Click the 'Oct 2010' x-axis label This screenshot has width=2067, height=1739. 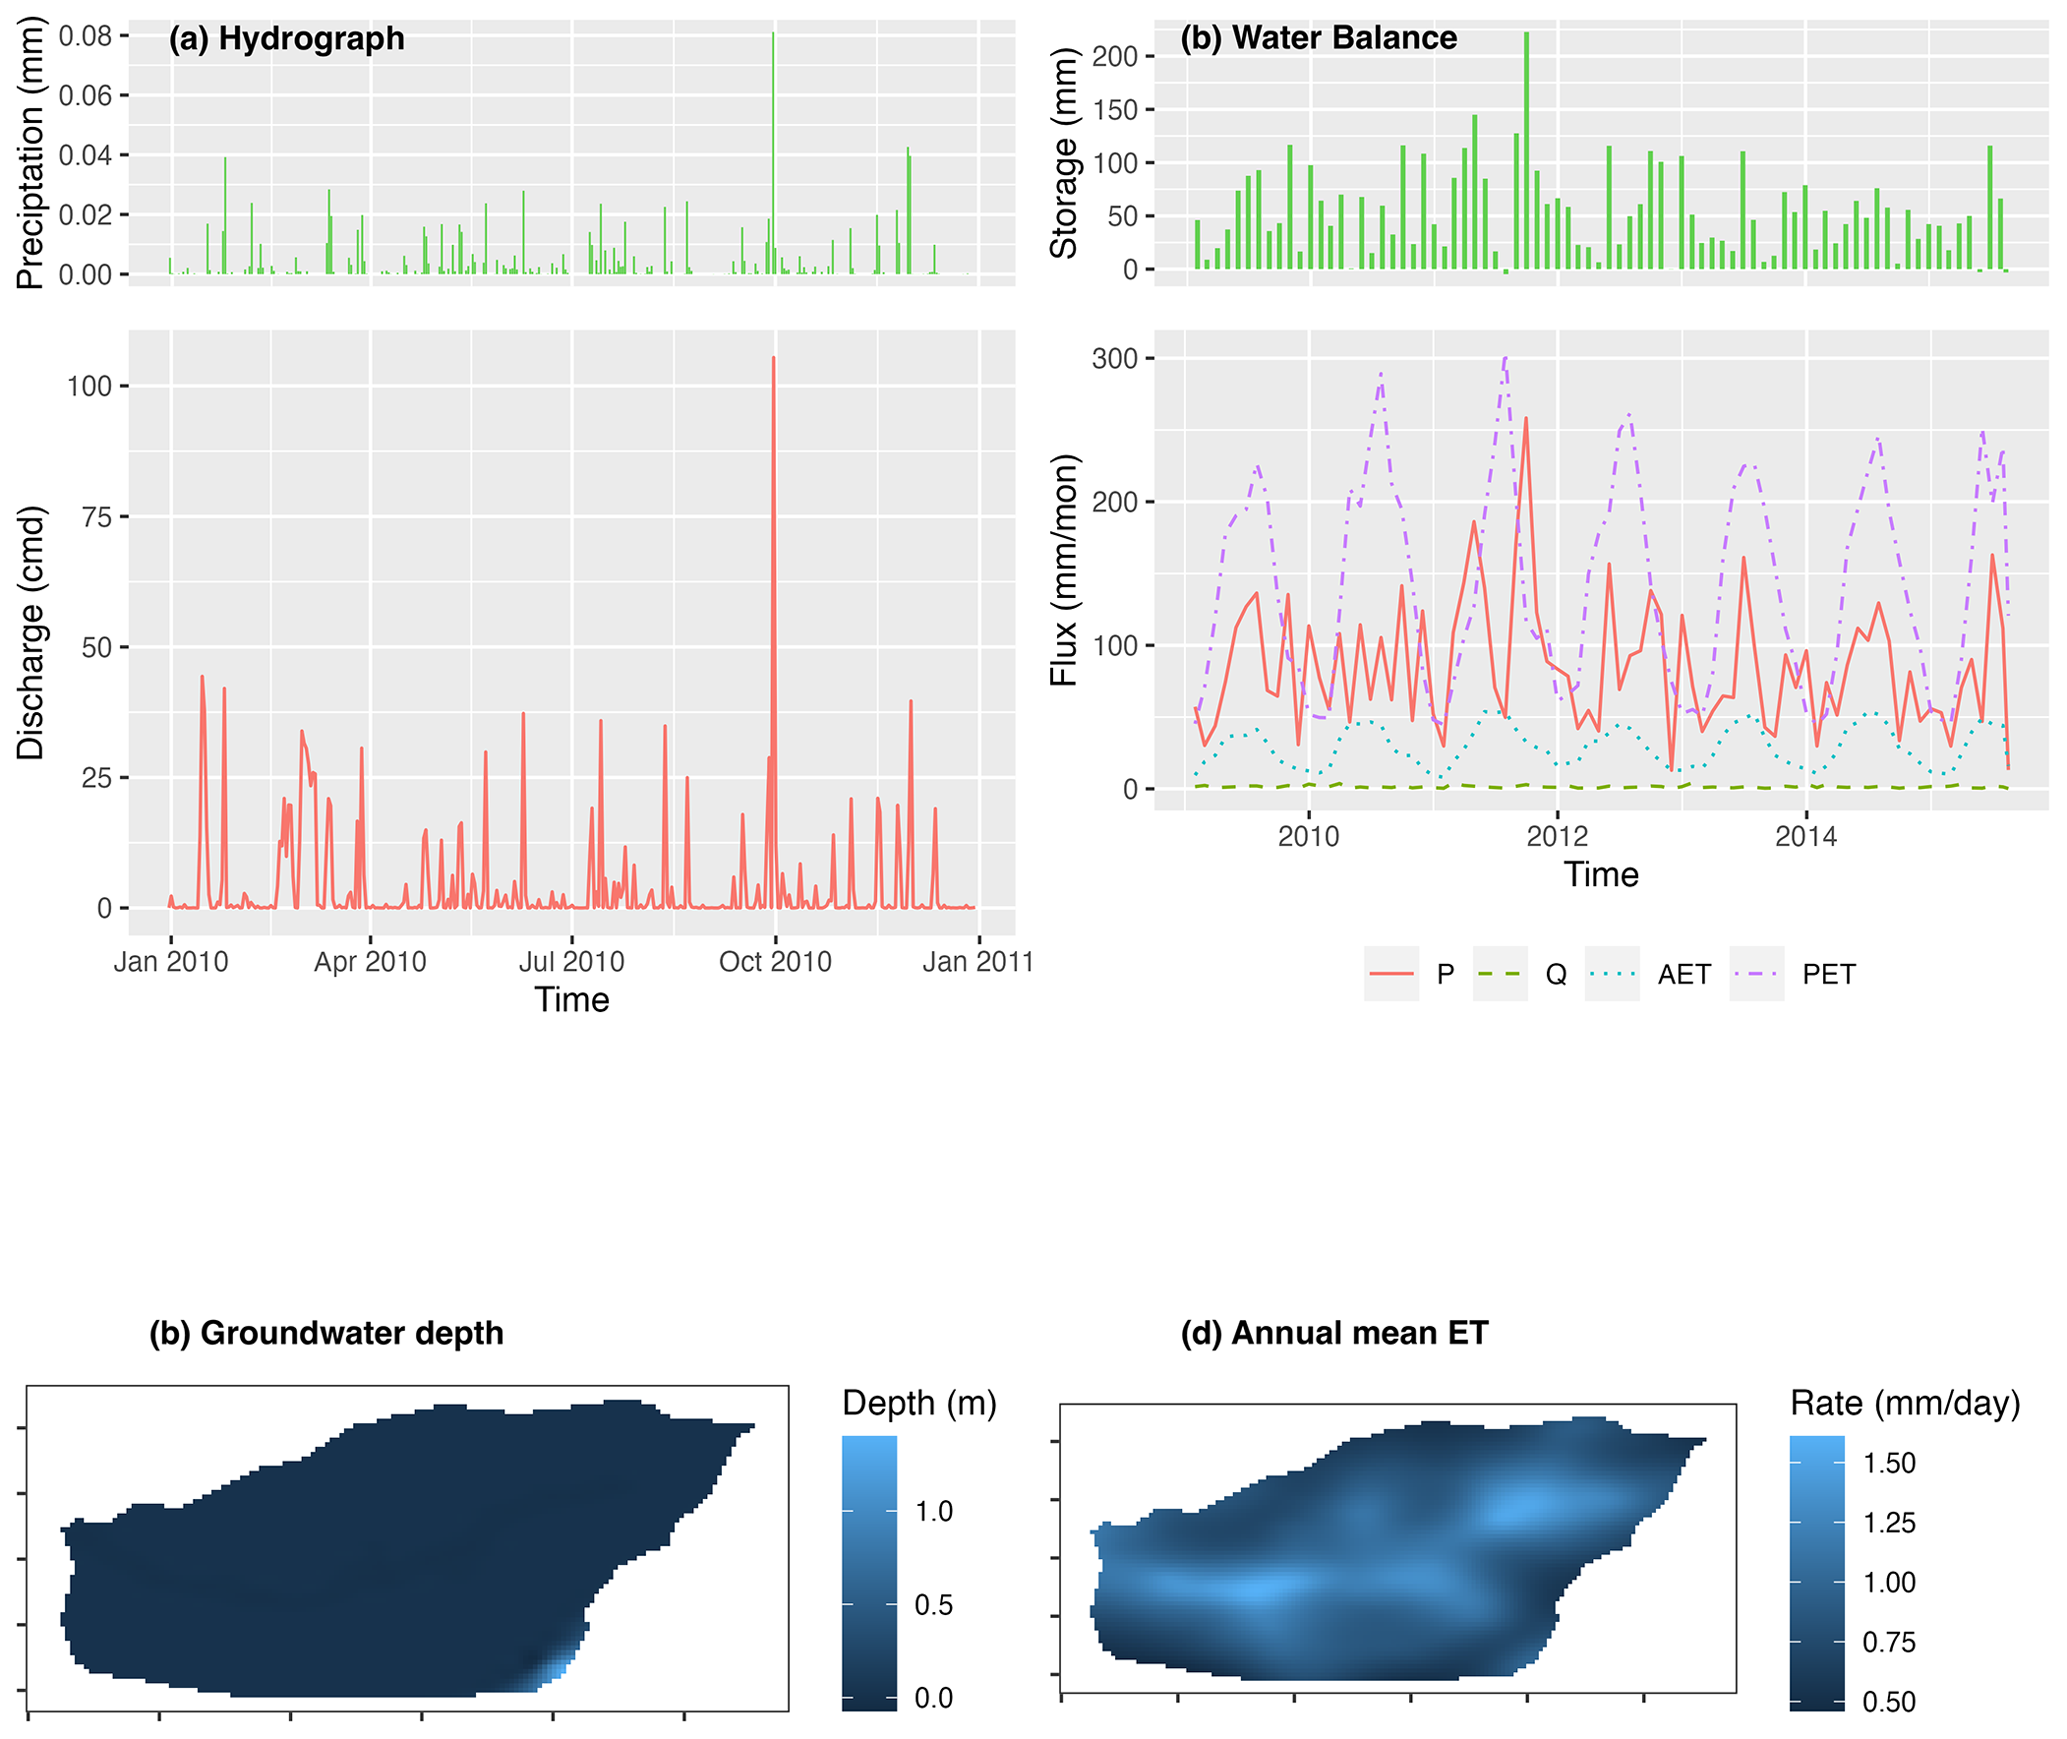[774, 961]
